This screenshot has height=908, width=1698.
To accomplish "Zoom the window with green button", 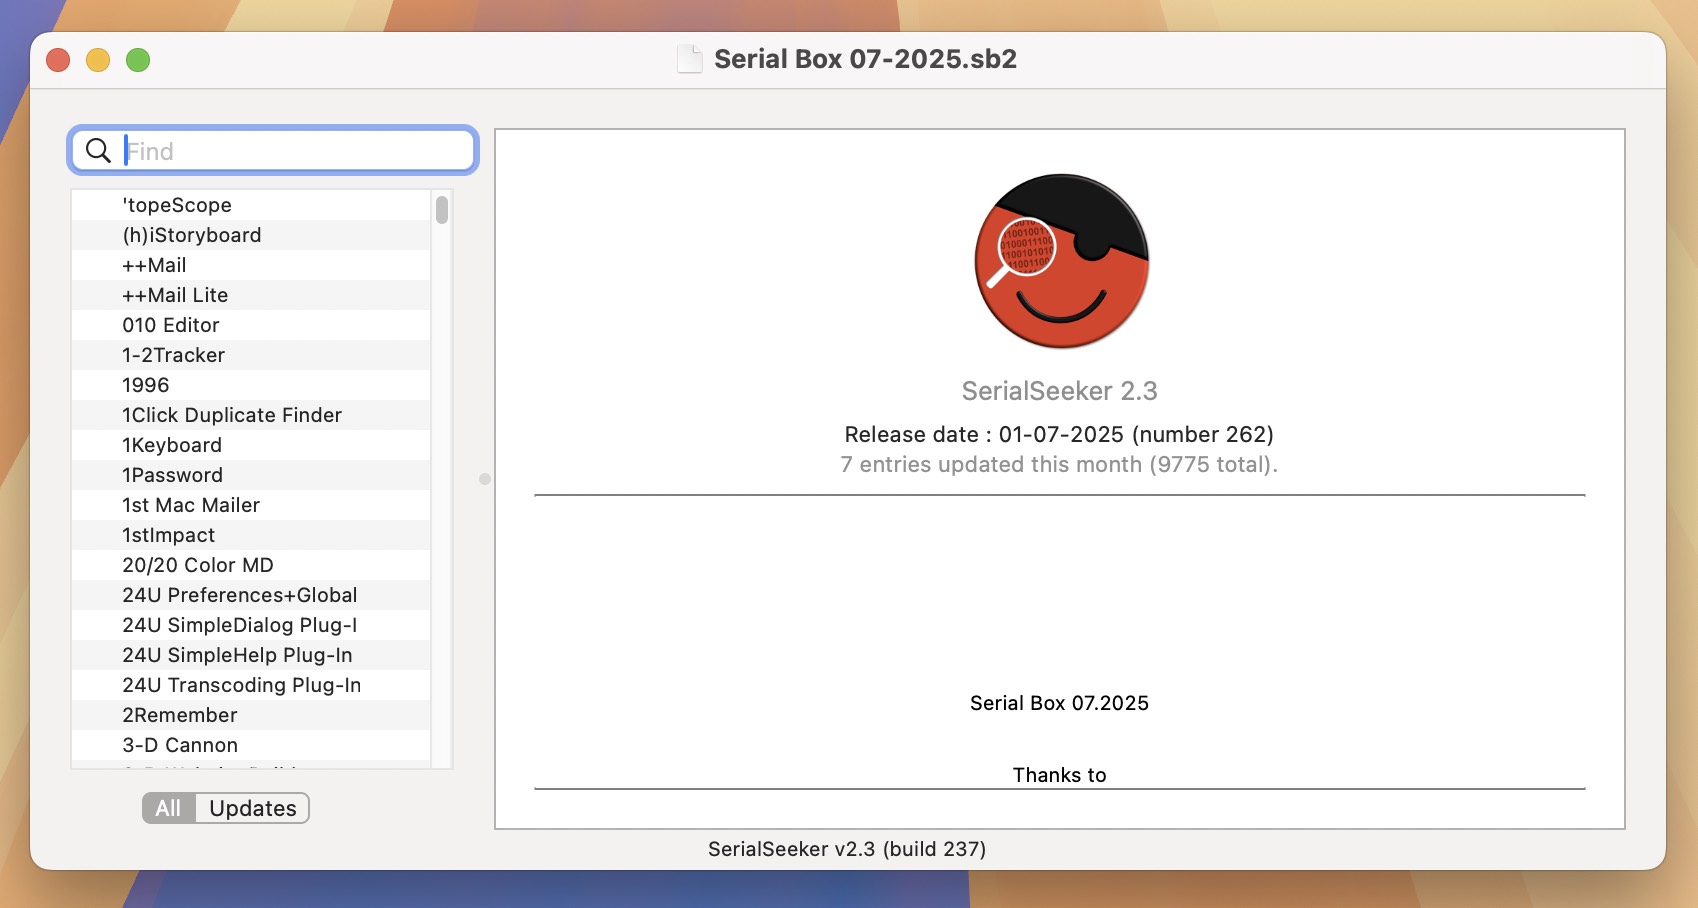I will 138,60.
